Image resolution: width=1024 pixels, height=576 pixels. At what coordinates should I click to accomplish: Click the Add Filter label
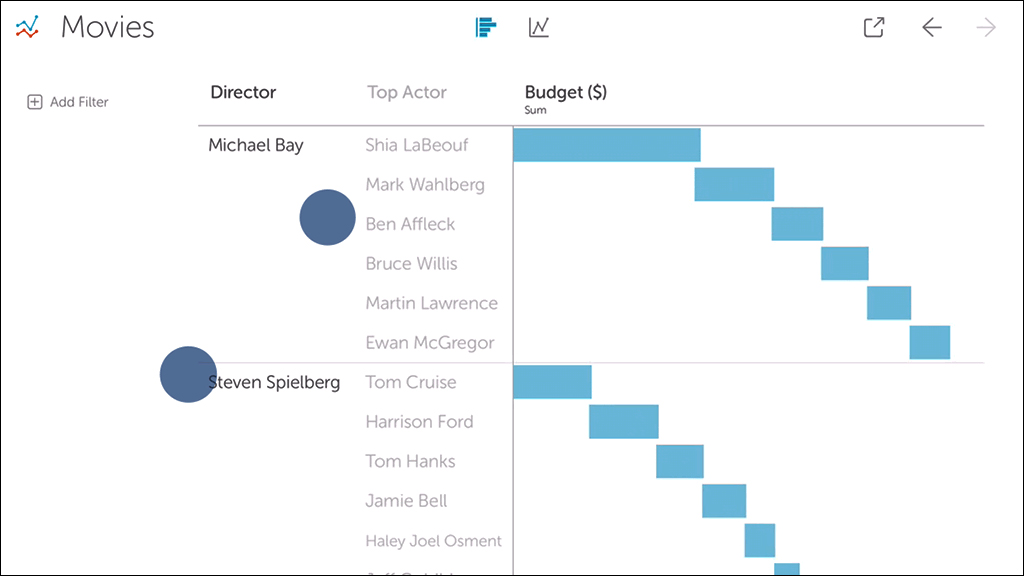tap(79, 102)
